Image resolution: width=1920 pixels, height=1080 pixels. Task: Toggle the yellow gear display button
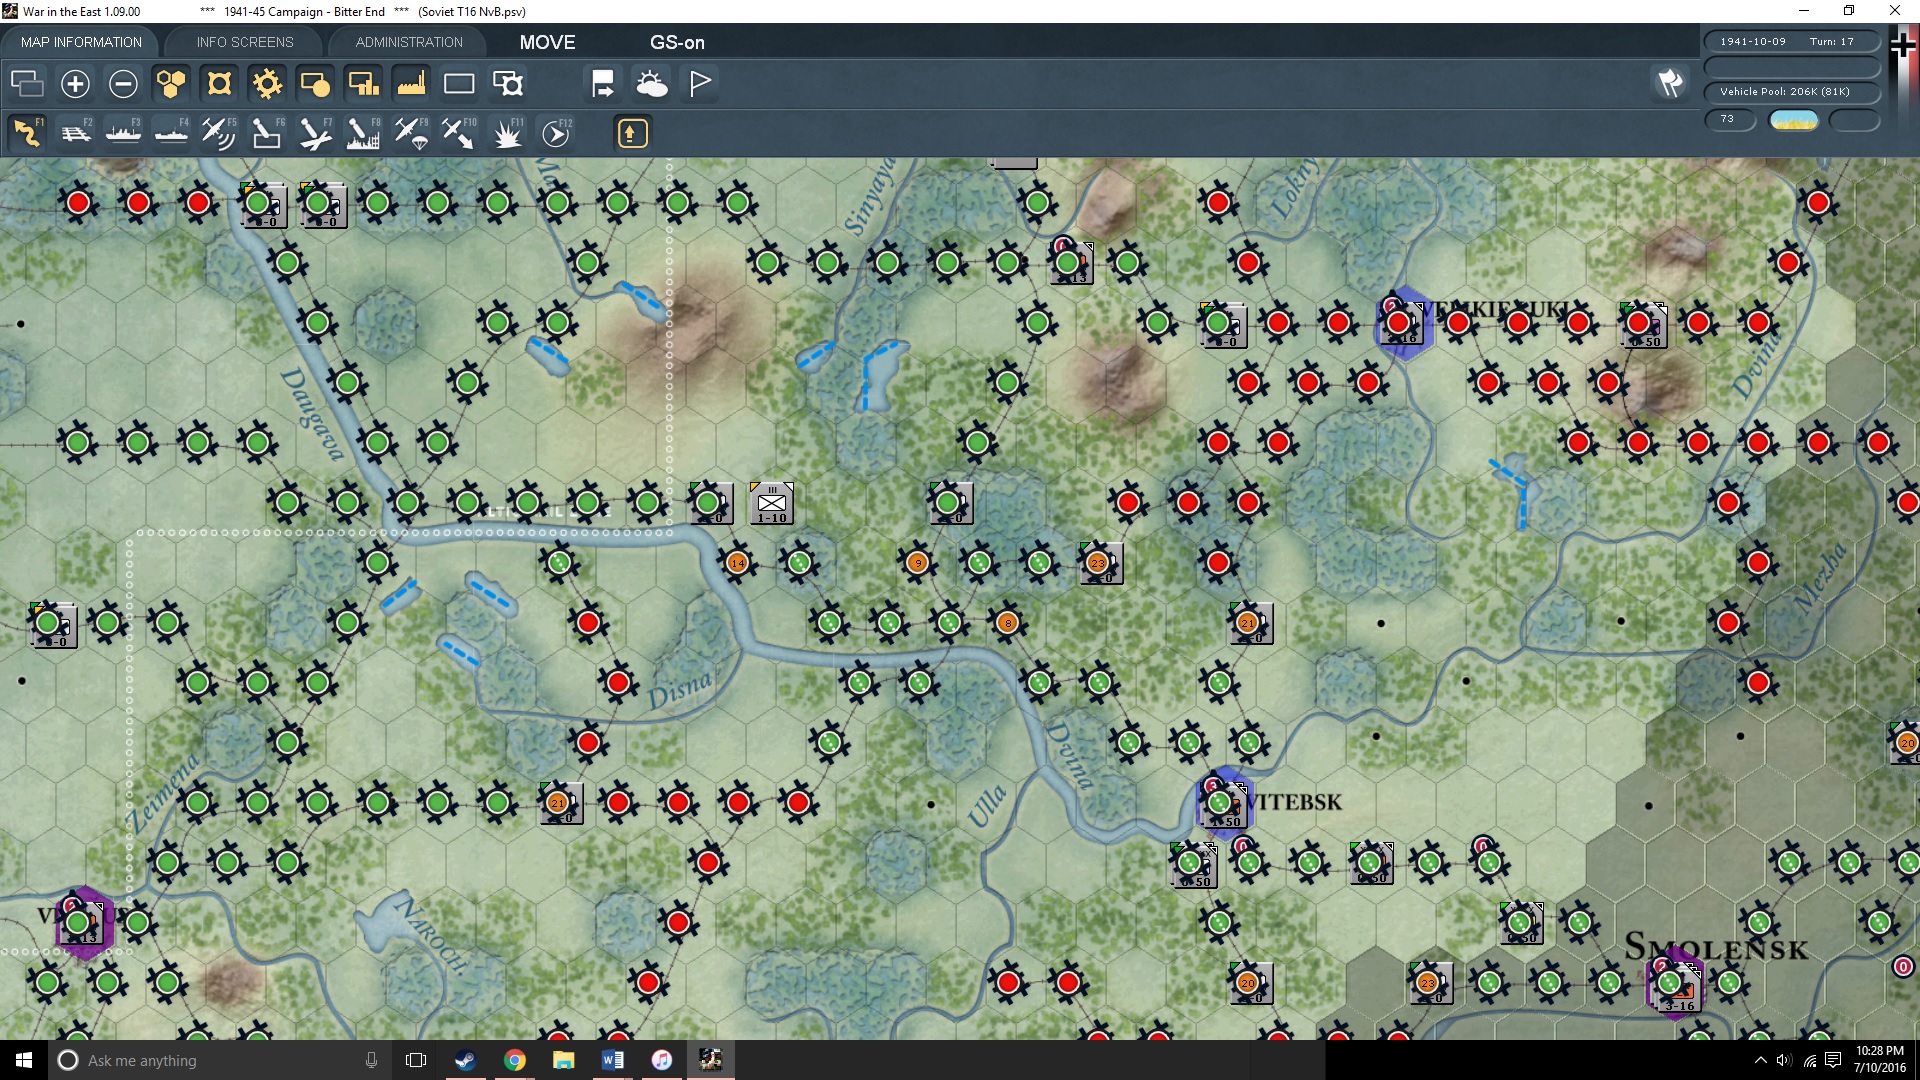[267, 83]
